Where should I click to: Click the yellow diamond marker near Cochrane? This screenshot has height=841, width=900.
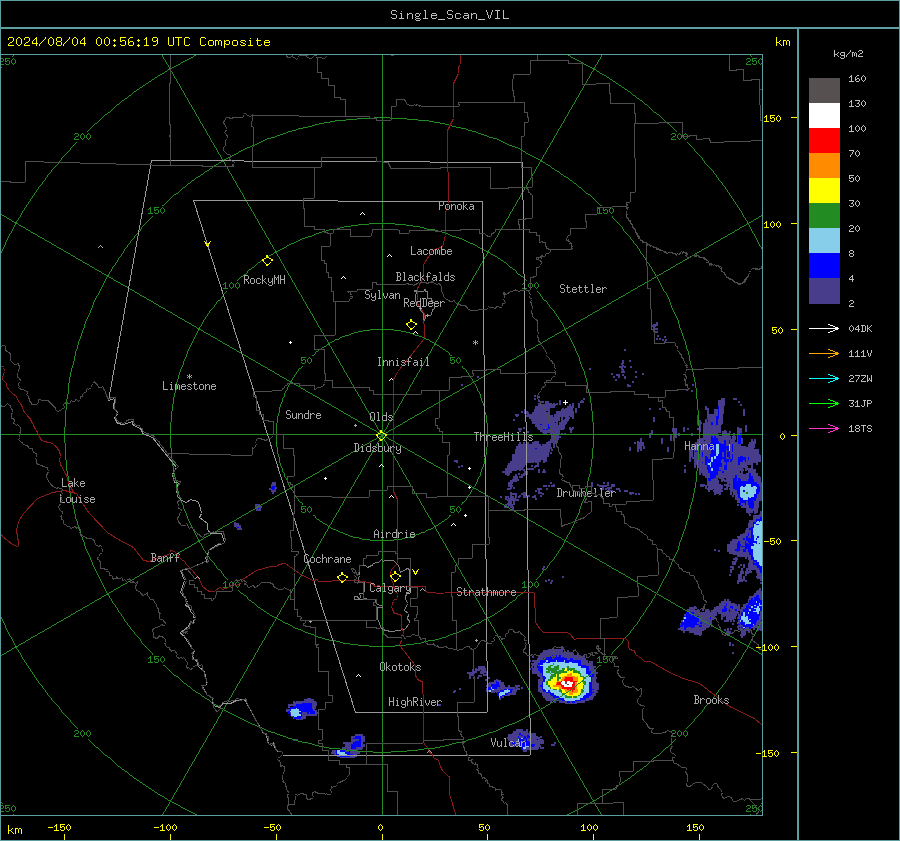(x=343, y=577)
